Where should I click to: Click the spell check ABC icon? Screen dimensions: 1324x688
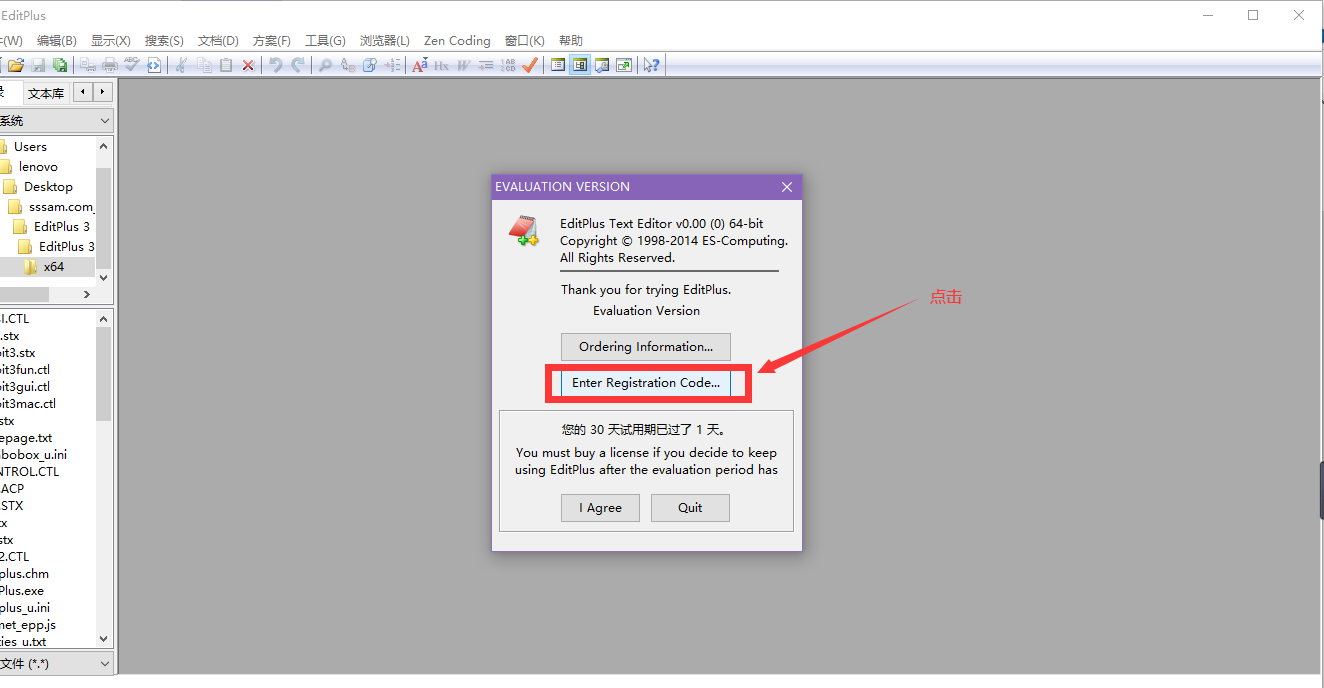pyautogui.click(x=132, y=65)
